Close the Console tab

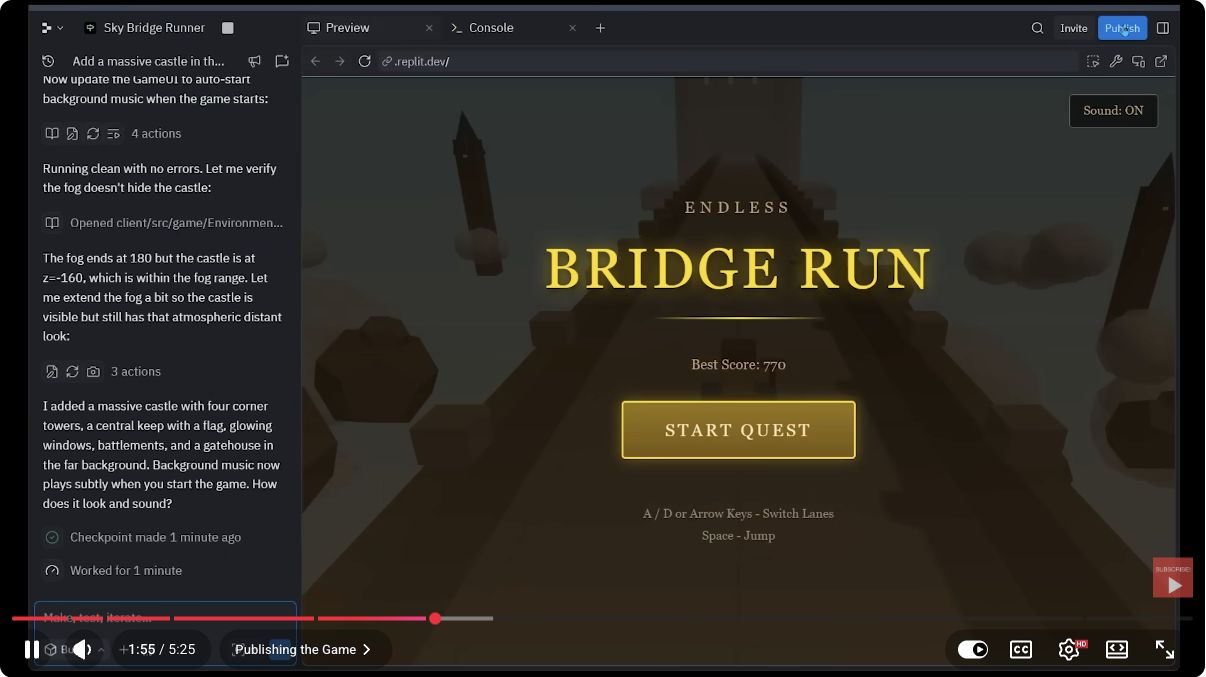pos(573,28)
